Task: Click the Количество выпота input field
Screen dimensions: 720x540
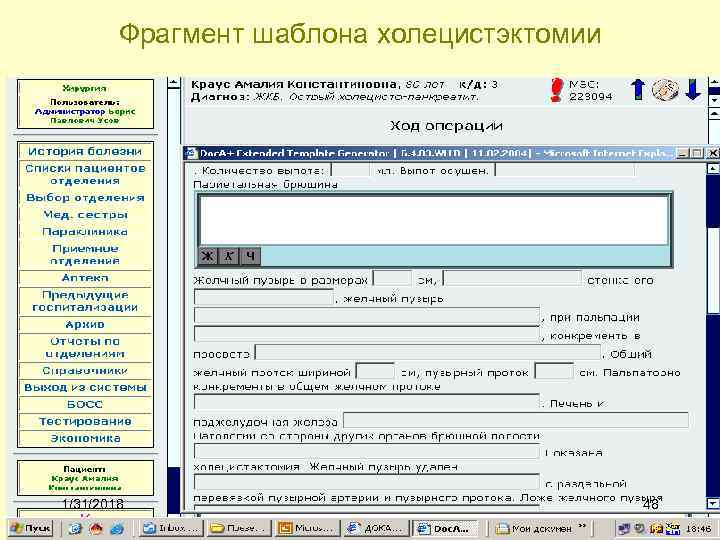Action: coord(351,170)
